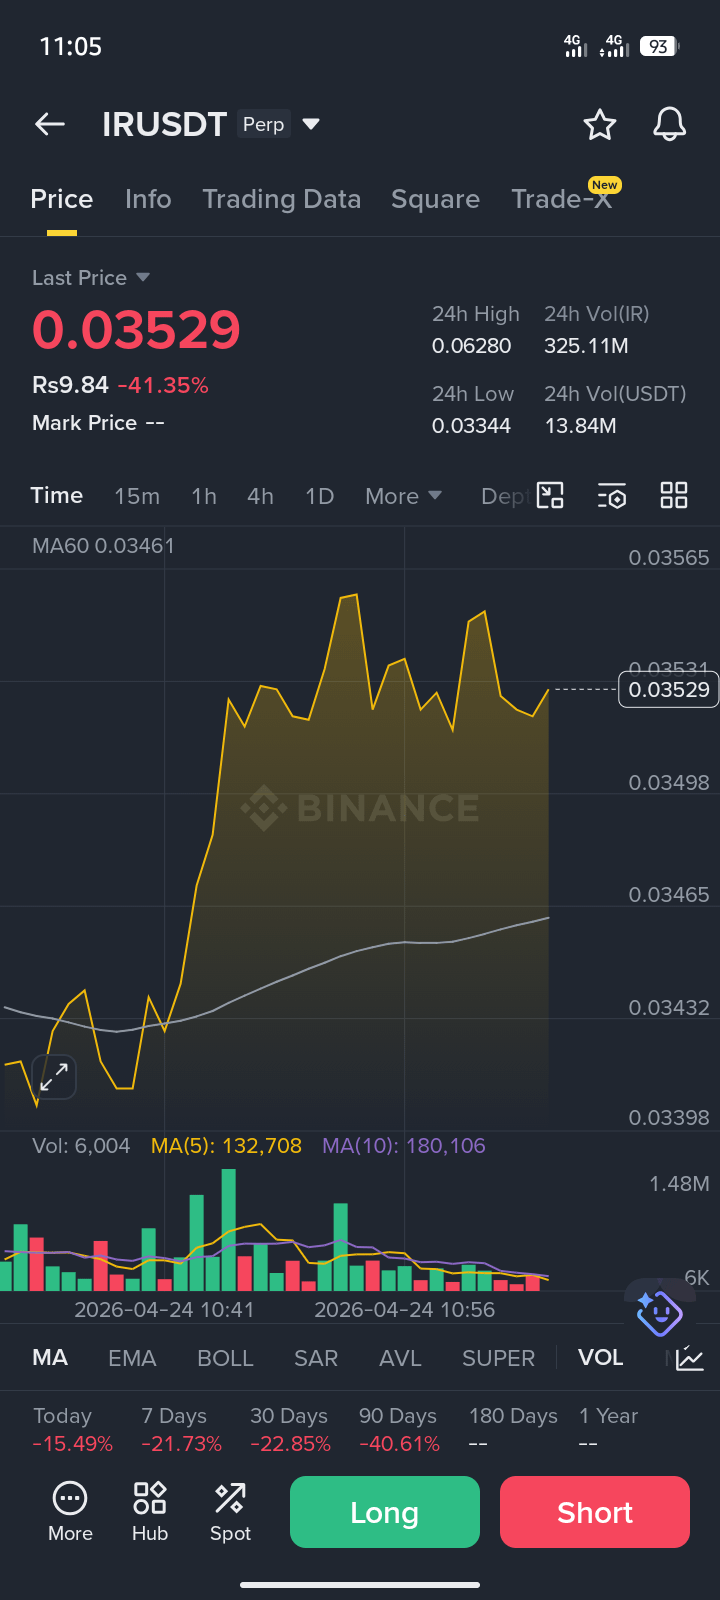Tap the 24h Vol(IR) value 325.11M
Viewport: 720px width, 1600px height.
tap(586, 346)
